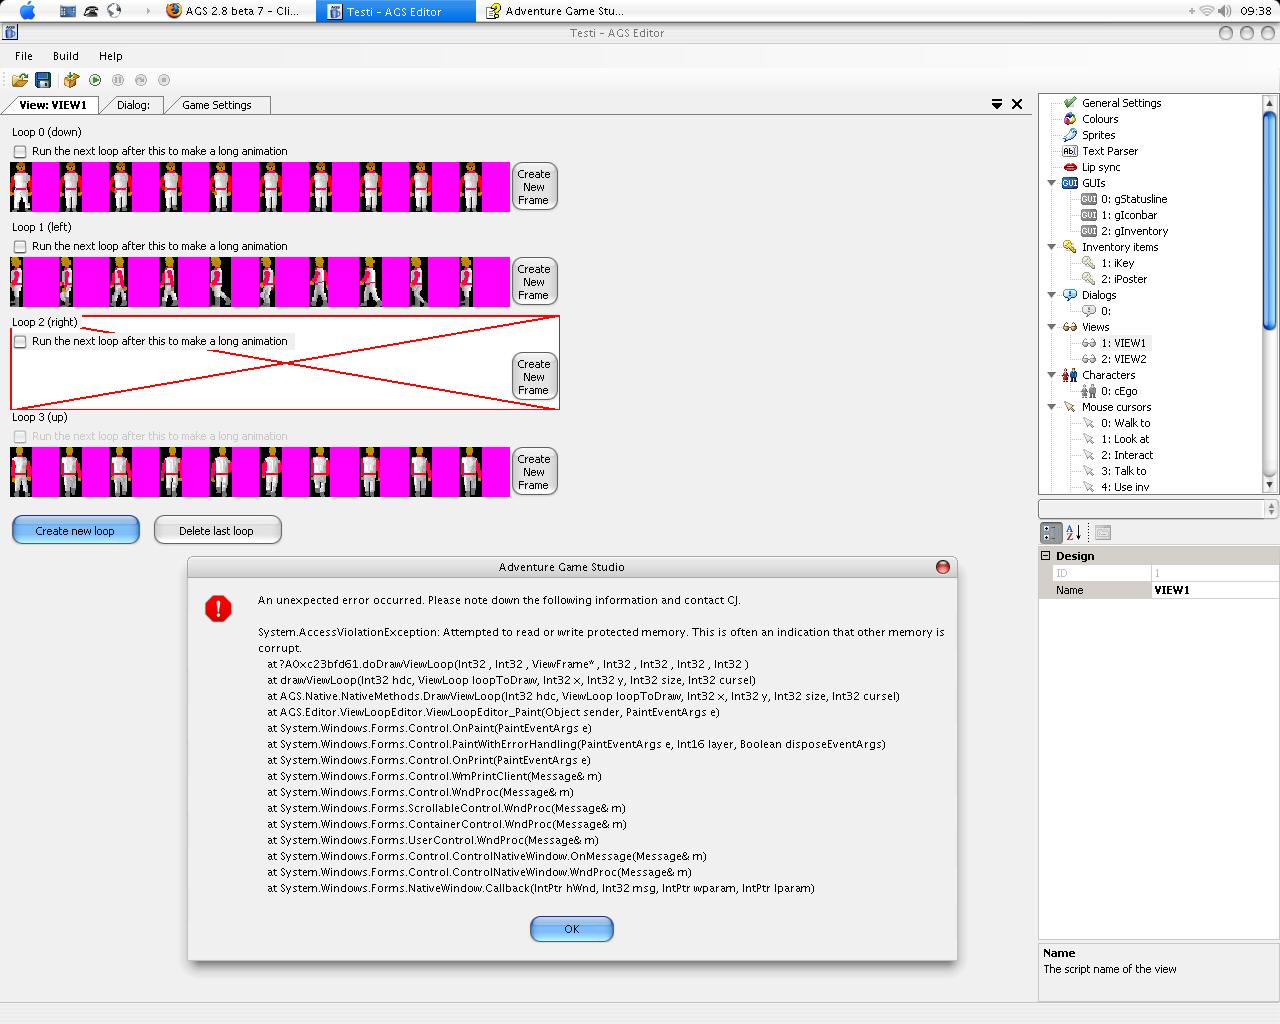Select the Categorized view icon in property grid
This screenshot has height=1024, width=1280.
tap(1051, 533)
